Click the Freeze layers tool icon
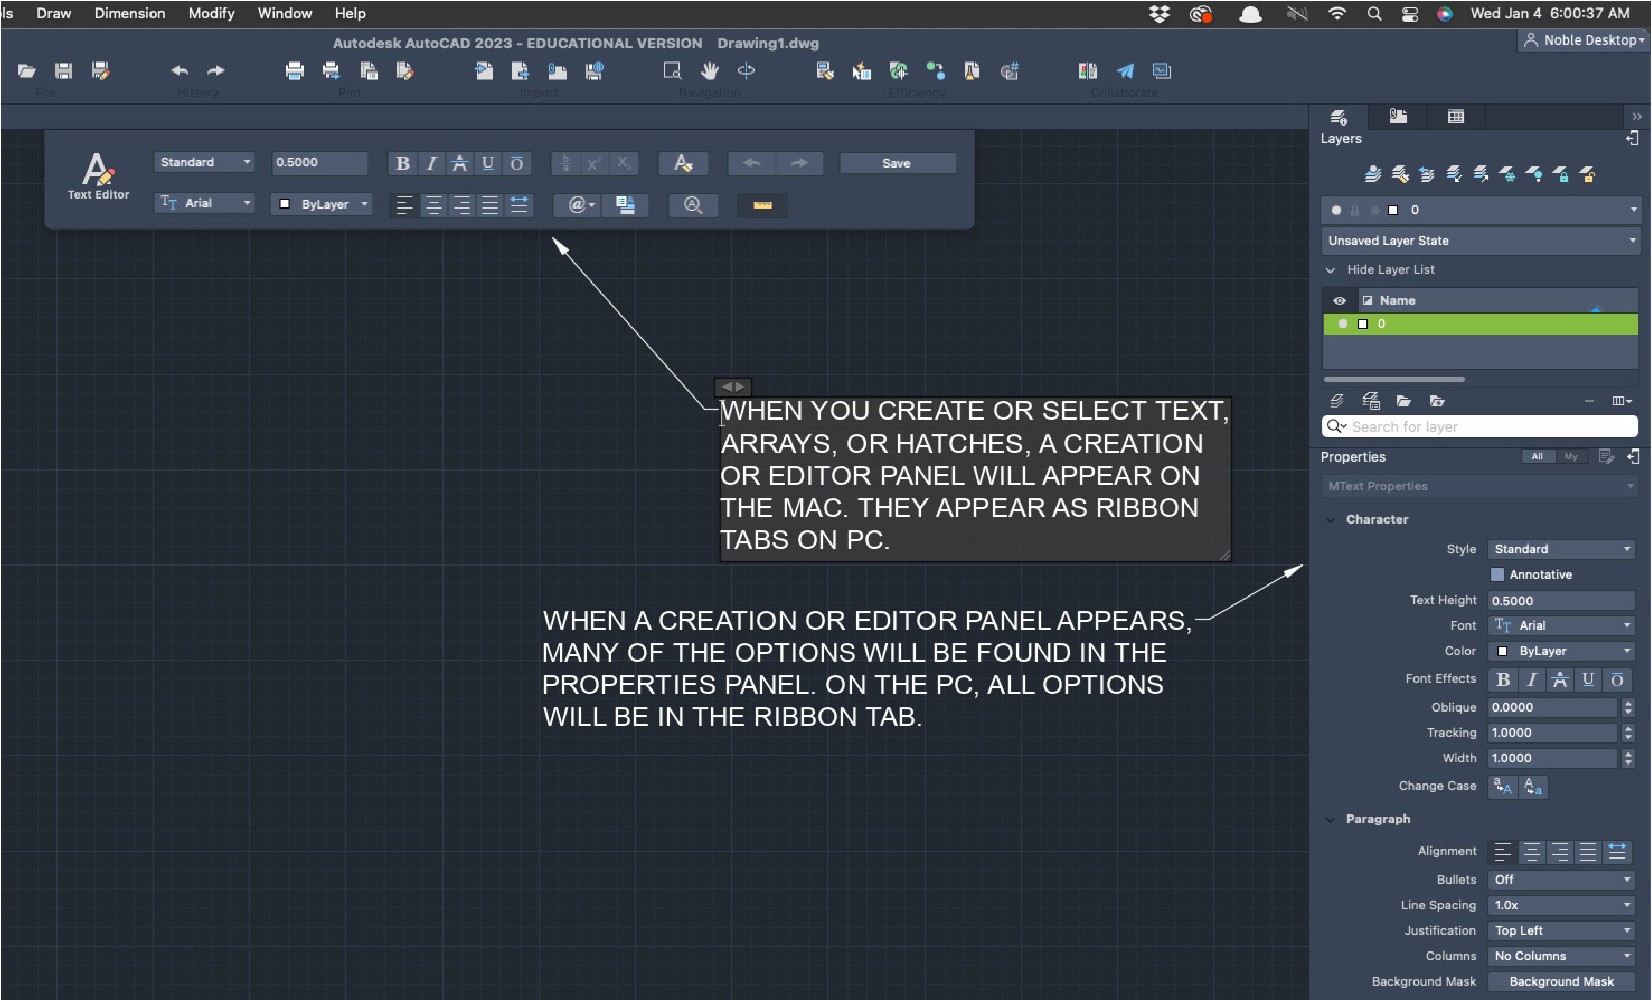This screenshot has width=1651, height=1000. (x=1508, y=173)
